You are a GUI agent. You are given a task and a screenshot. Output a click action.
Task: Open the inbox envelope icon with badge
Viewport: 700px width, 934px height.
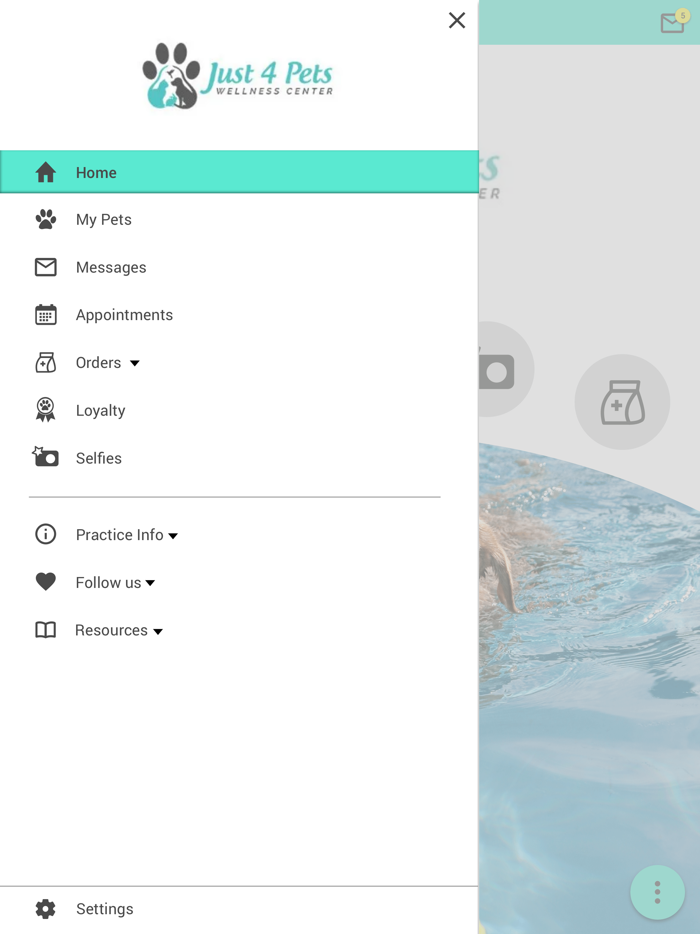point(674,21)
